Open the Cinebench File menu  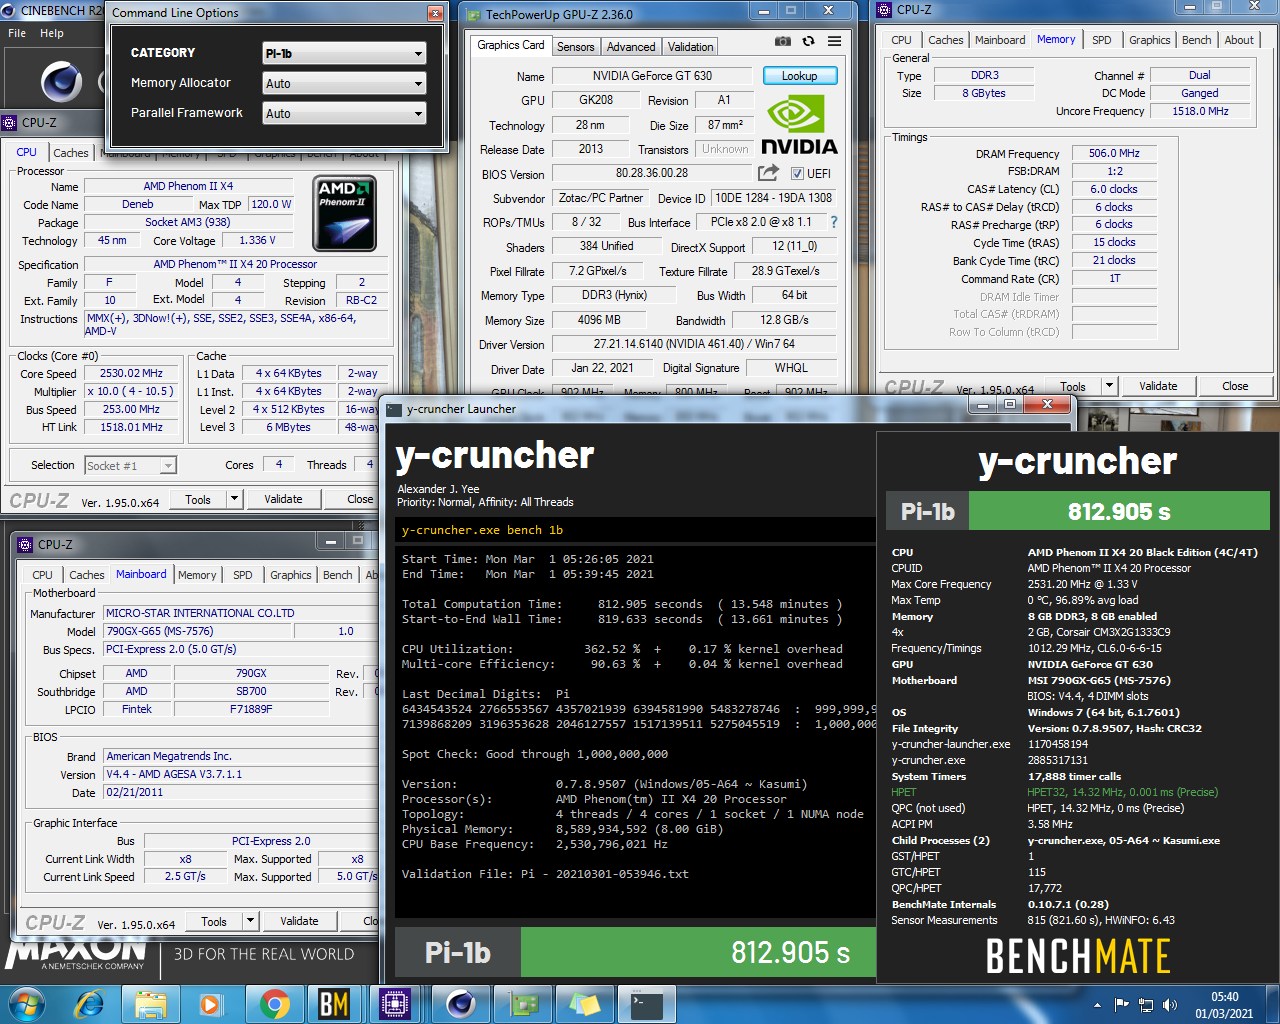coord(17,33)
